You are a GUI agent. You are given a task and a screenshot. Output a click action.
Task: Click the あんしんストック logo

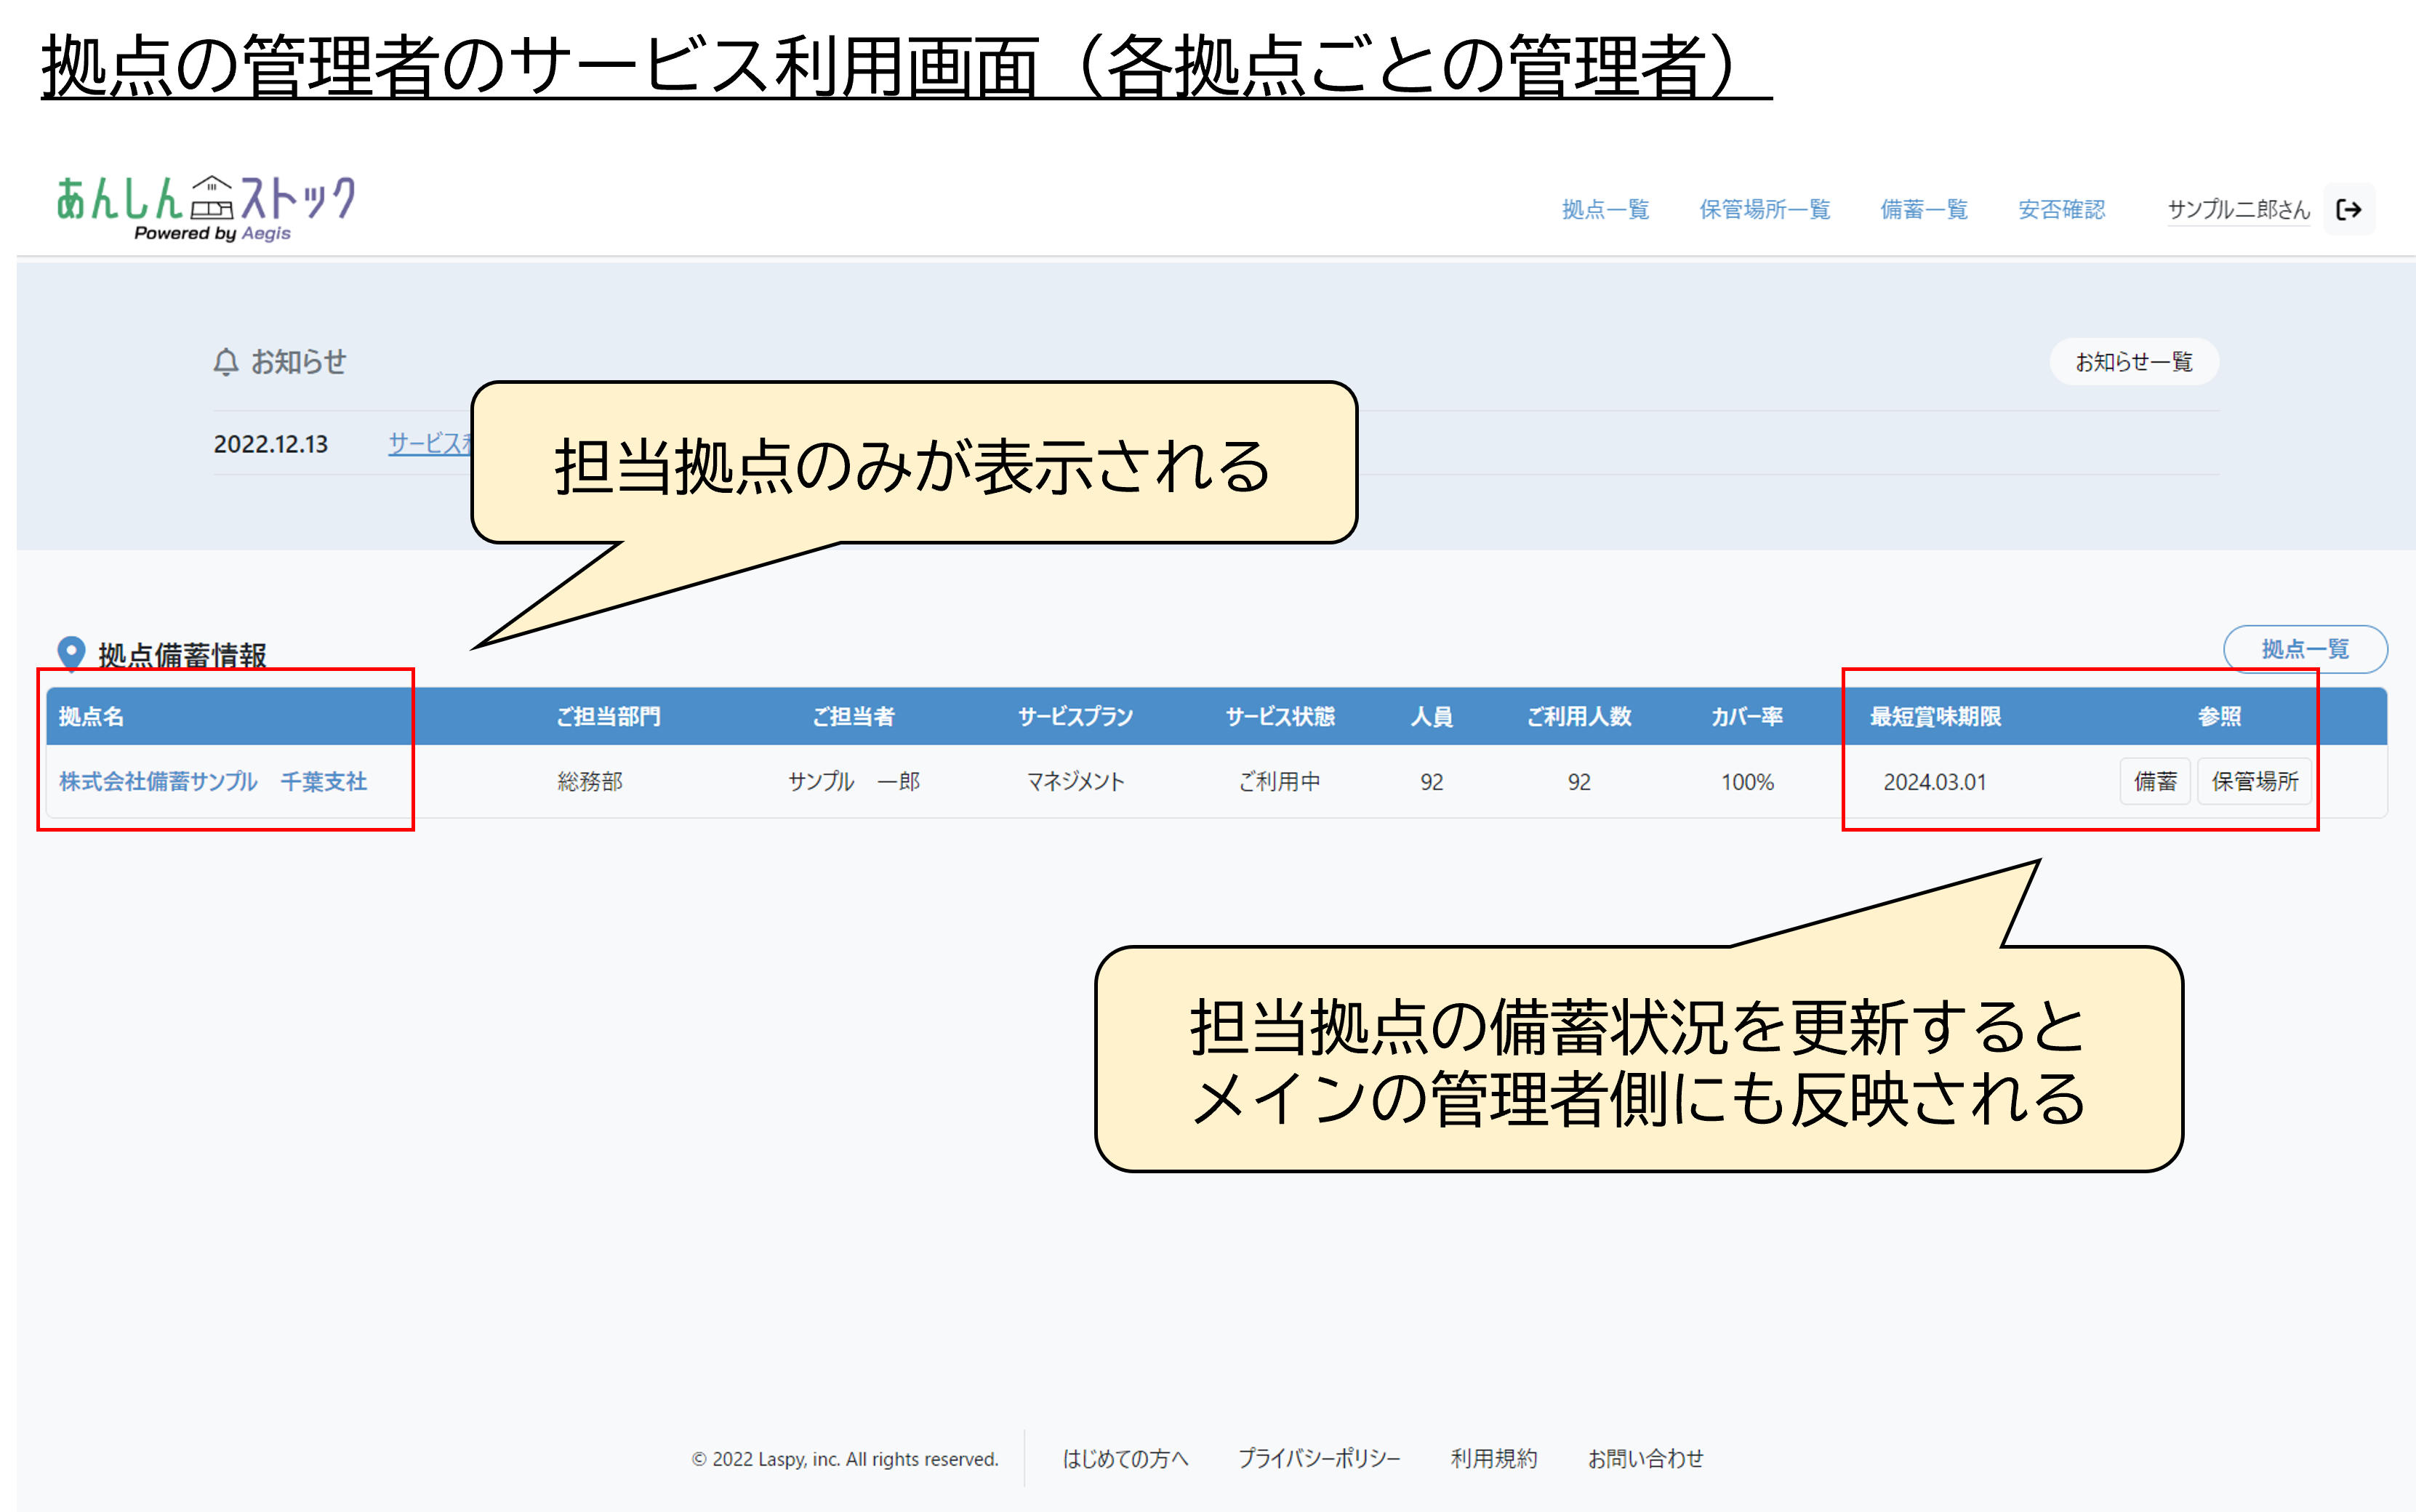click(205, 207)
